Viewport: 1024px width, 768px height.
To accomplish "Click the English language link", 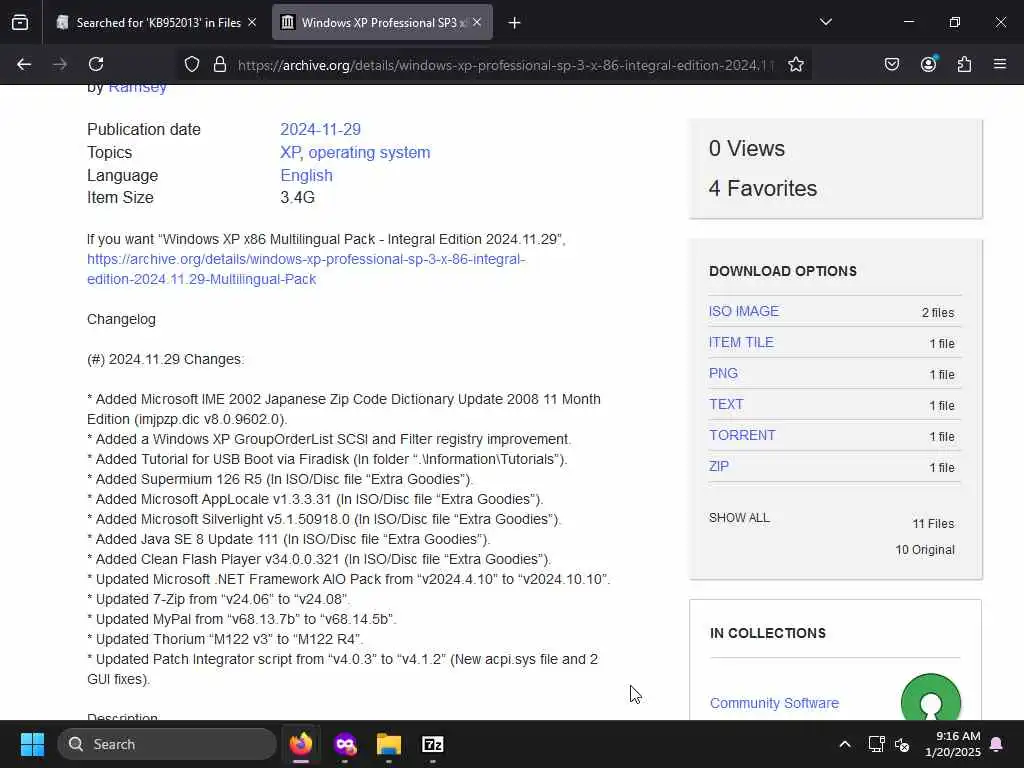I will tap(306, 175).
